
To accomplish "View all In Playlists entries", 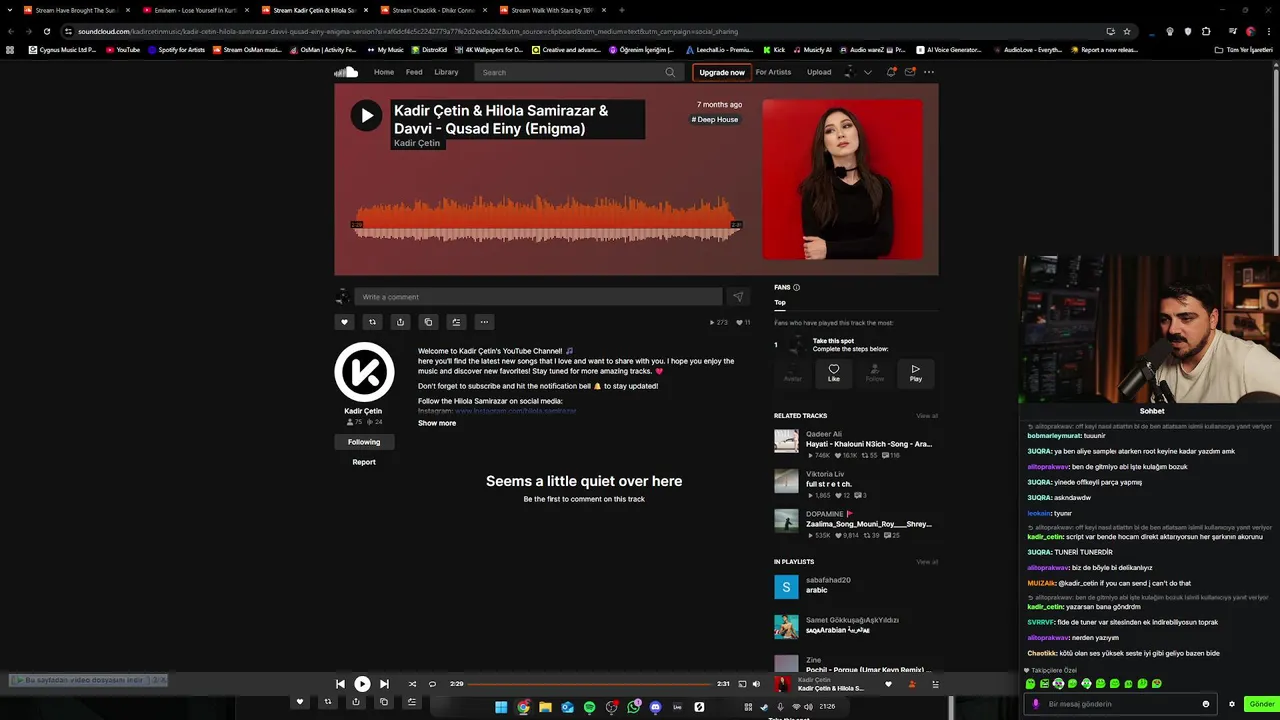I will point(927,562).
